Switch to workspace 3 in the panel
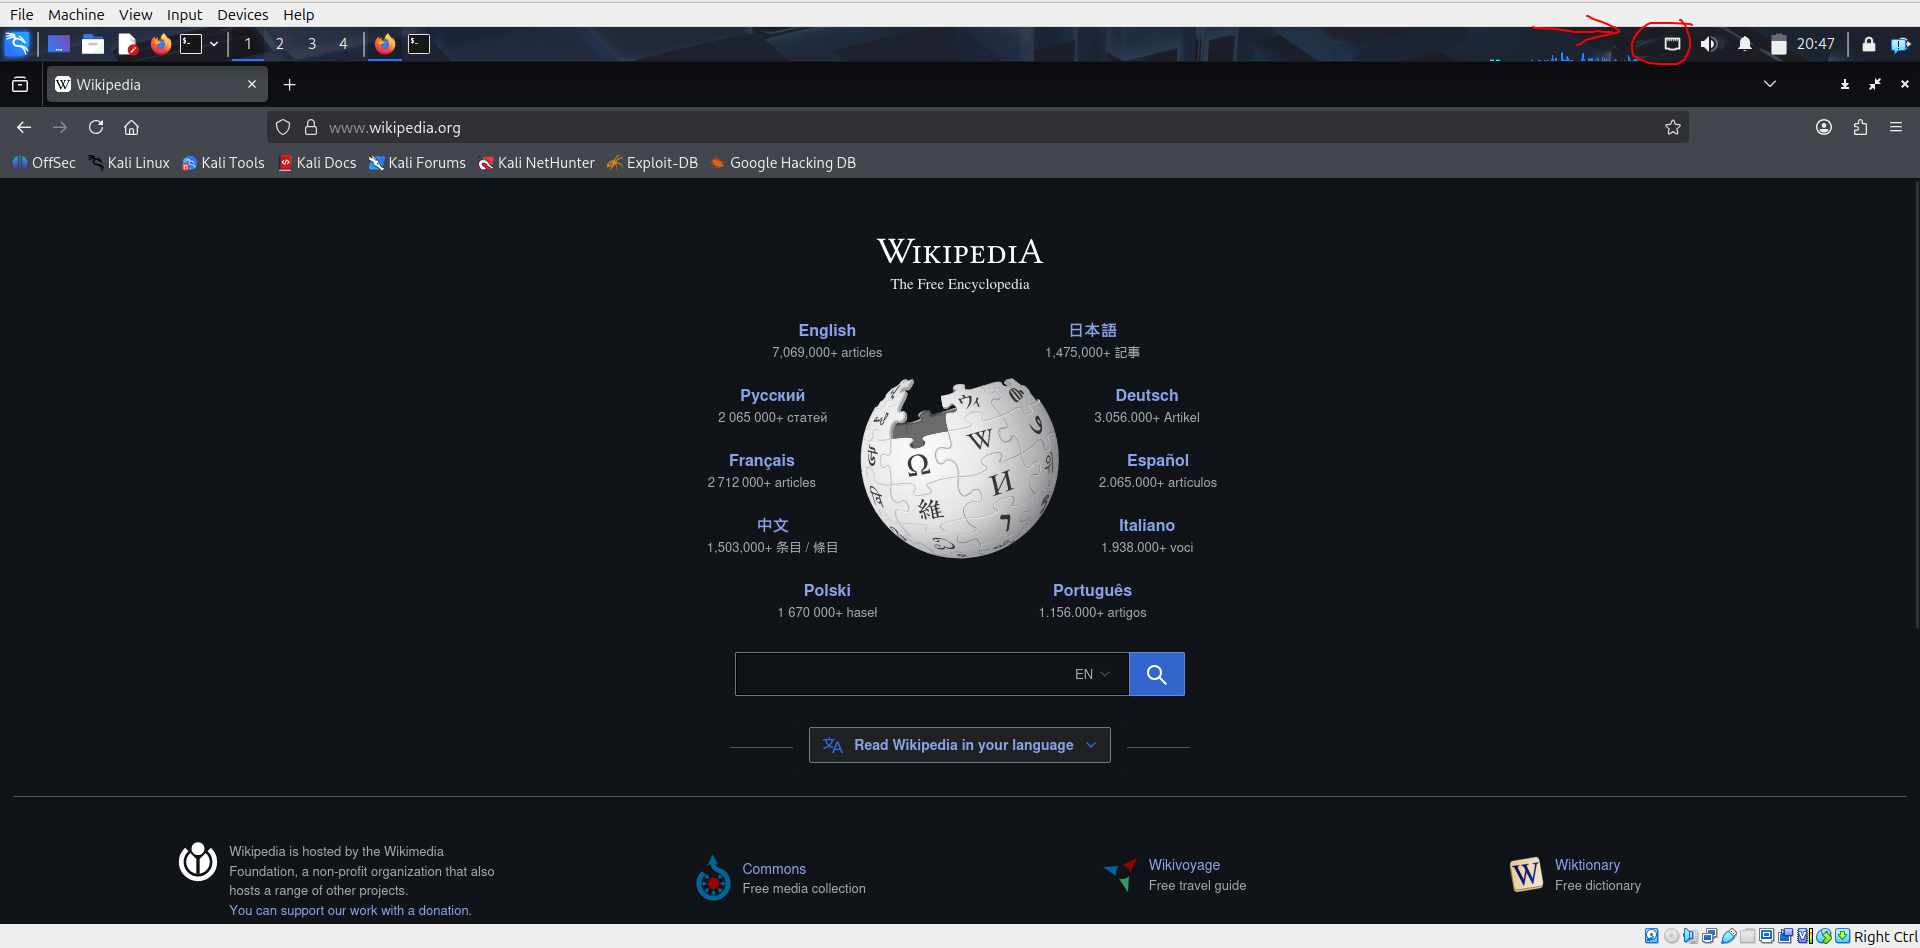The width and height of the screenshot is (1920, 948). point(311,44)
